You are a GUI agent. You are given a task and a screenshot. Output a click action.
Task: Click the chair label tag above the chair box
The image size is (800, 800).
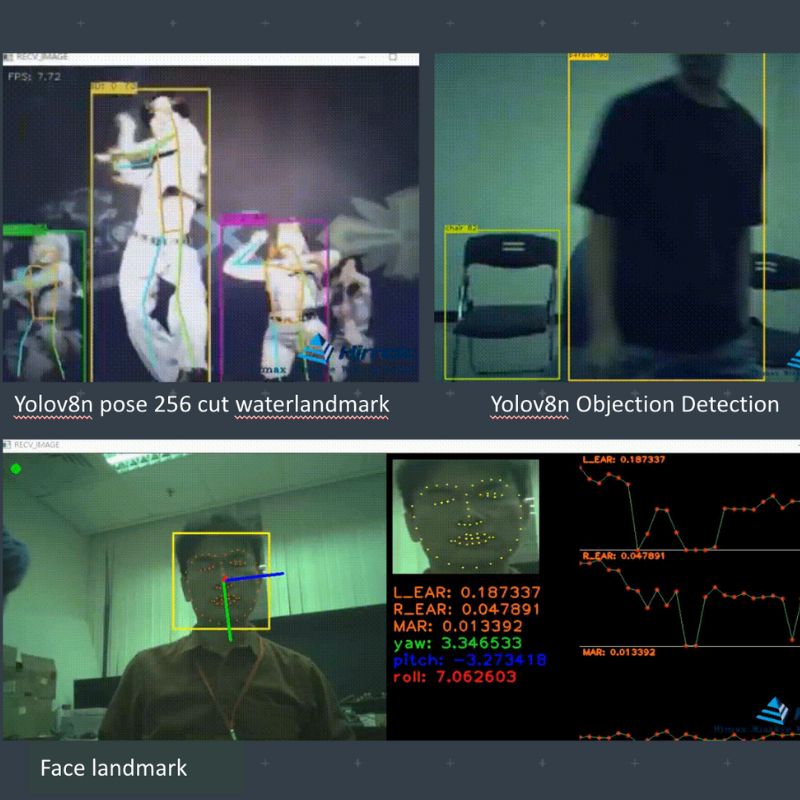[461, 229]
